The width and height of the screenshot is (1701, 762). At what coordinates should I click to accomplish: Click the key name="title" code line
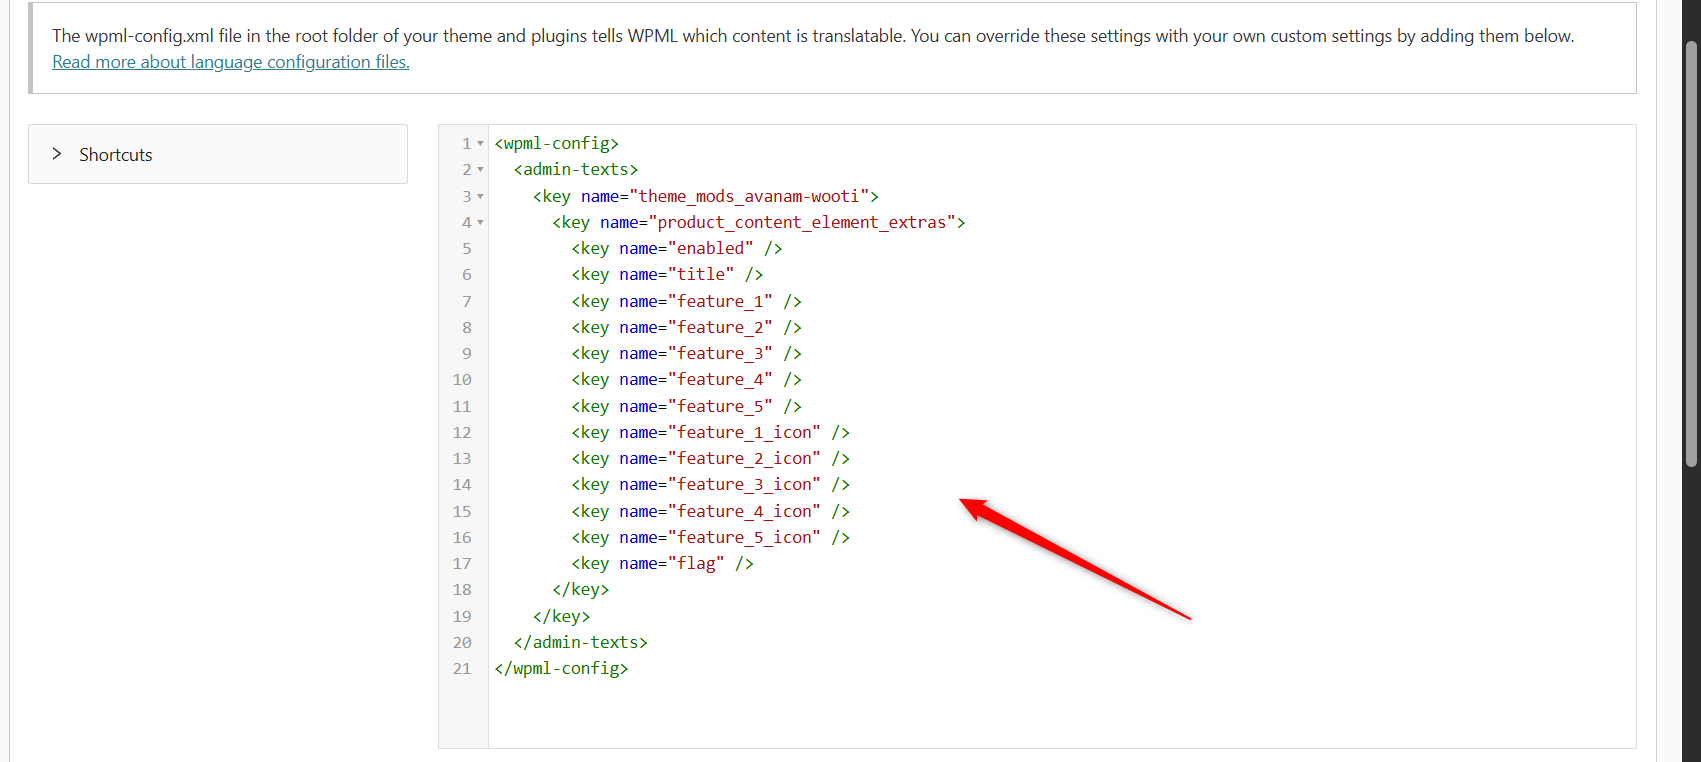click(667, 274)
